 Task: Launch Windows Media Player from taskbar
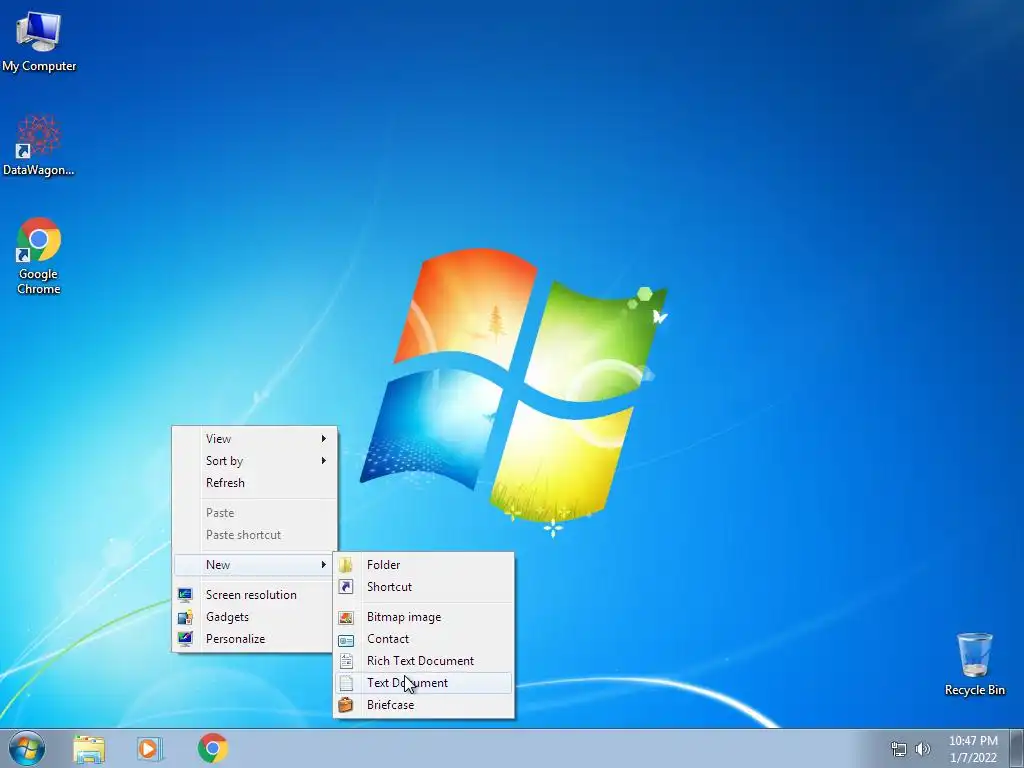150,748
